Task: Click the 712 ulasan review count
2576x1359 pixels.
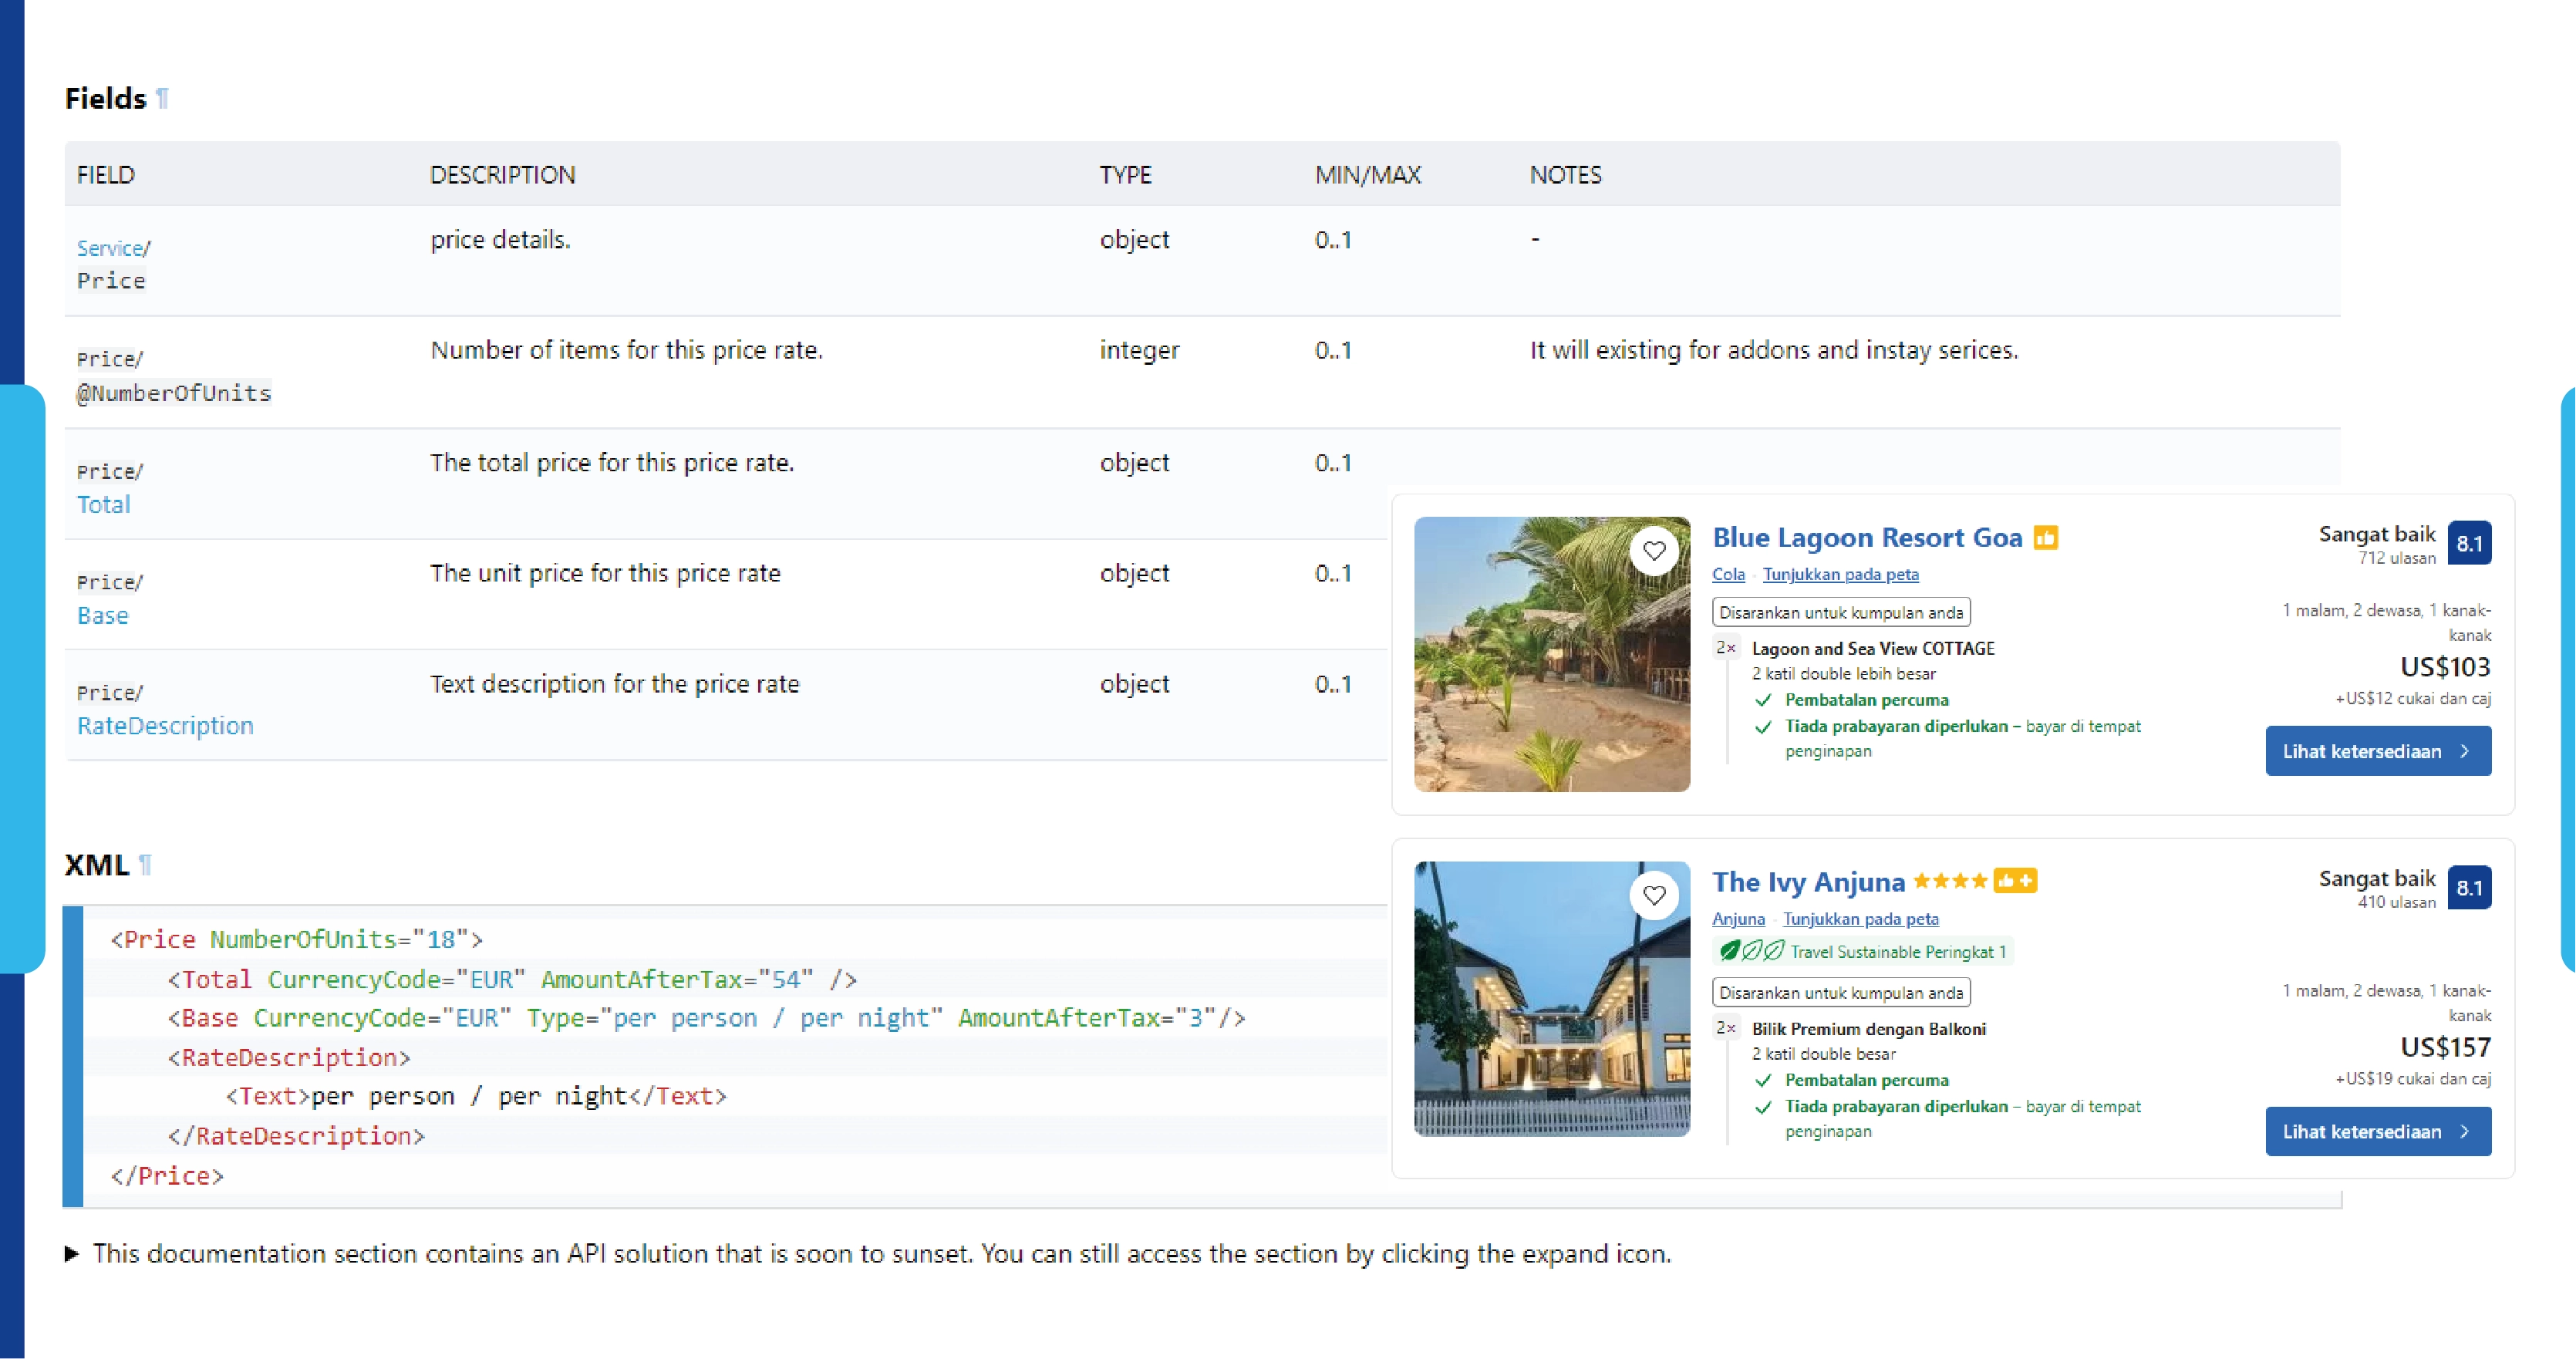Action: 2397,558
